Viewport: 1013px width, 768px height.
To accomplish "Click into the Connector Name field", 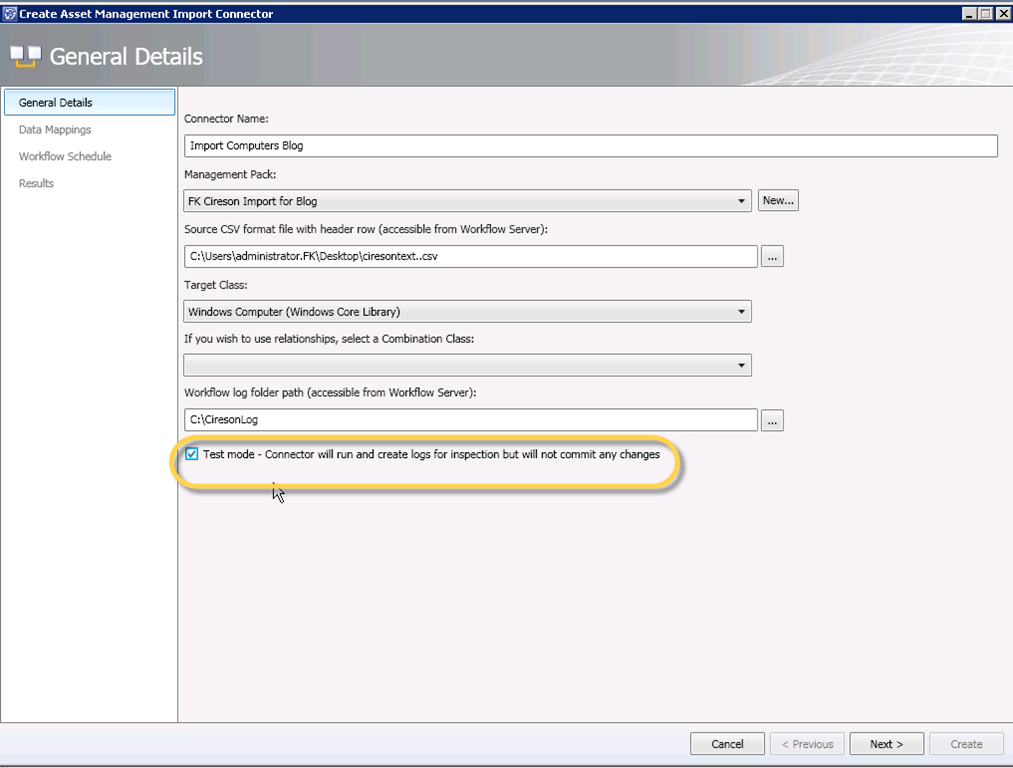I will (590, 146).
